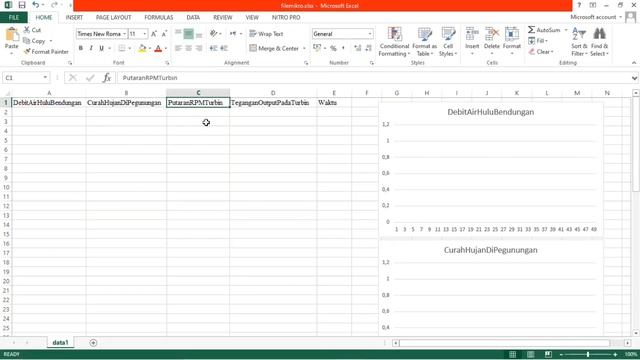The height and width of the screenshot is (360, 640).
Task: Click the zoom slider handle
Action: [588, 354]
